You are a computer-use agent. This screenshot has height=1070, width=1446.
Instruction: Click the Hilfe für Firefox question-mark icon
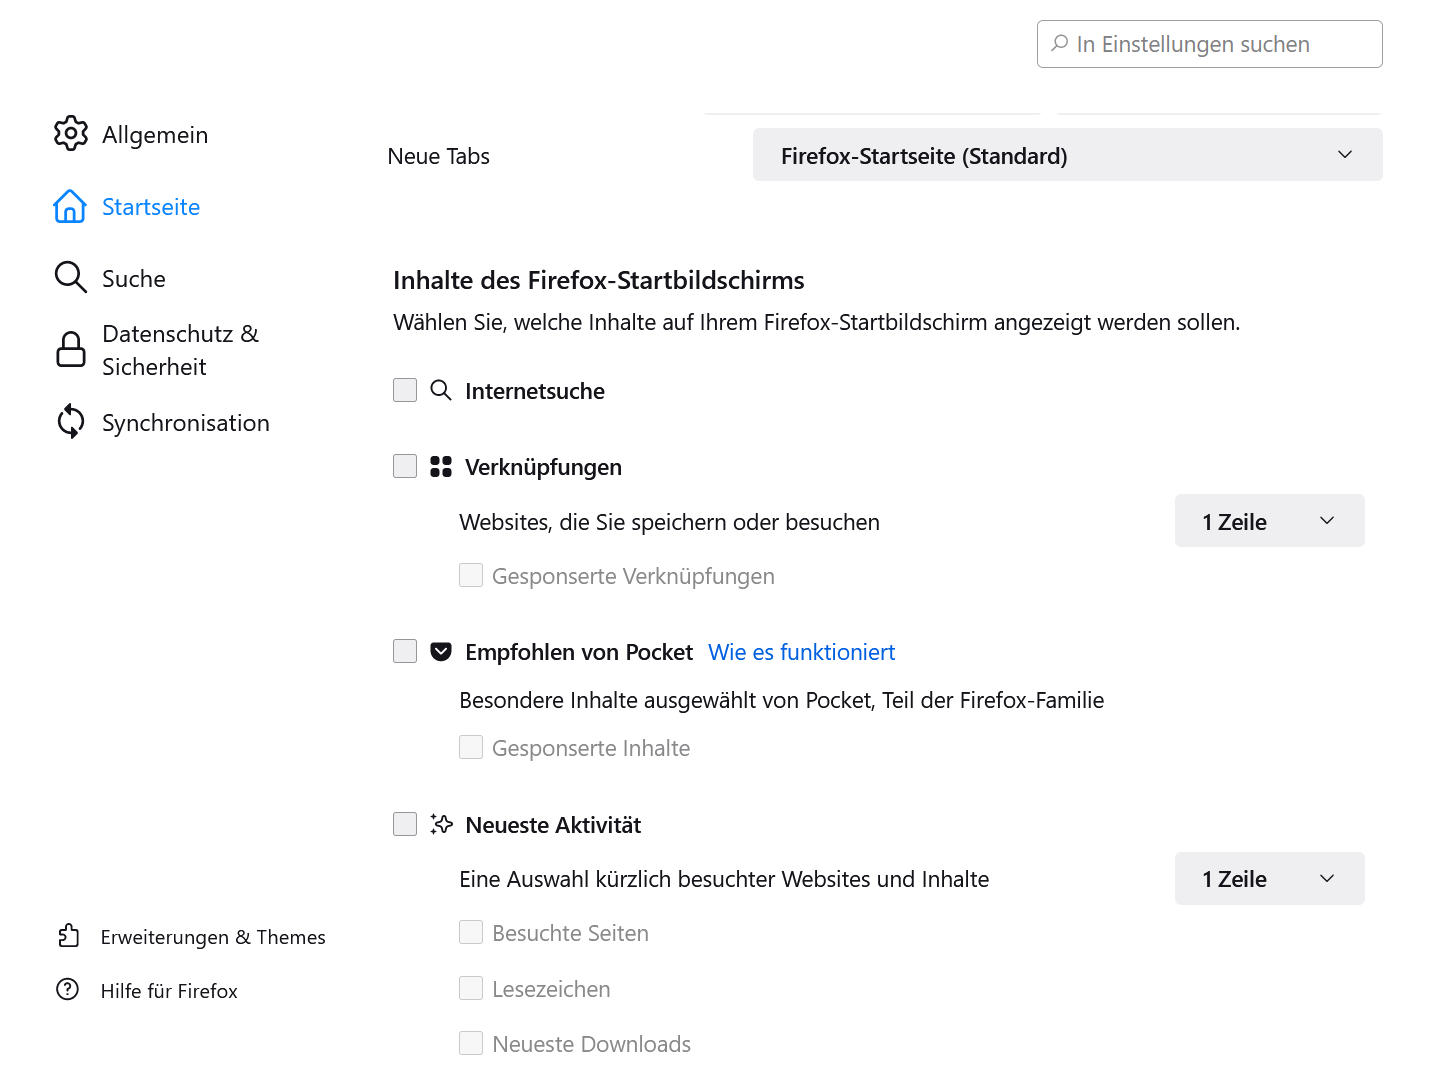click(x=68, y=990)
